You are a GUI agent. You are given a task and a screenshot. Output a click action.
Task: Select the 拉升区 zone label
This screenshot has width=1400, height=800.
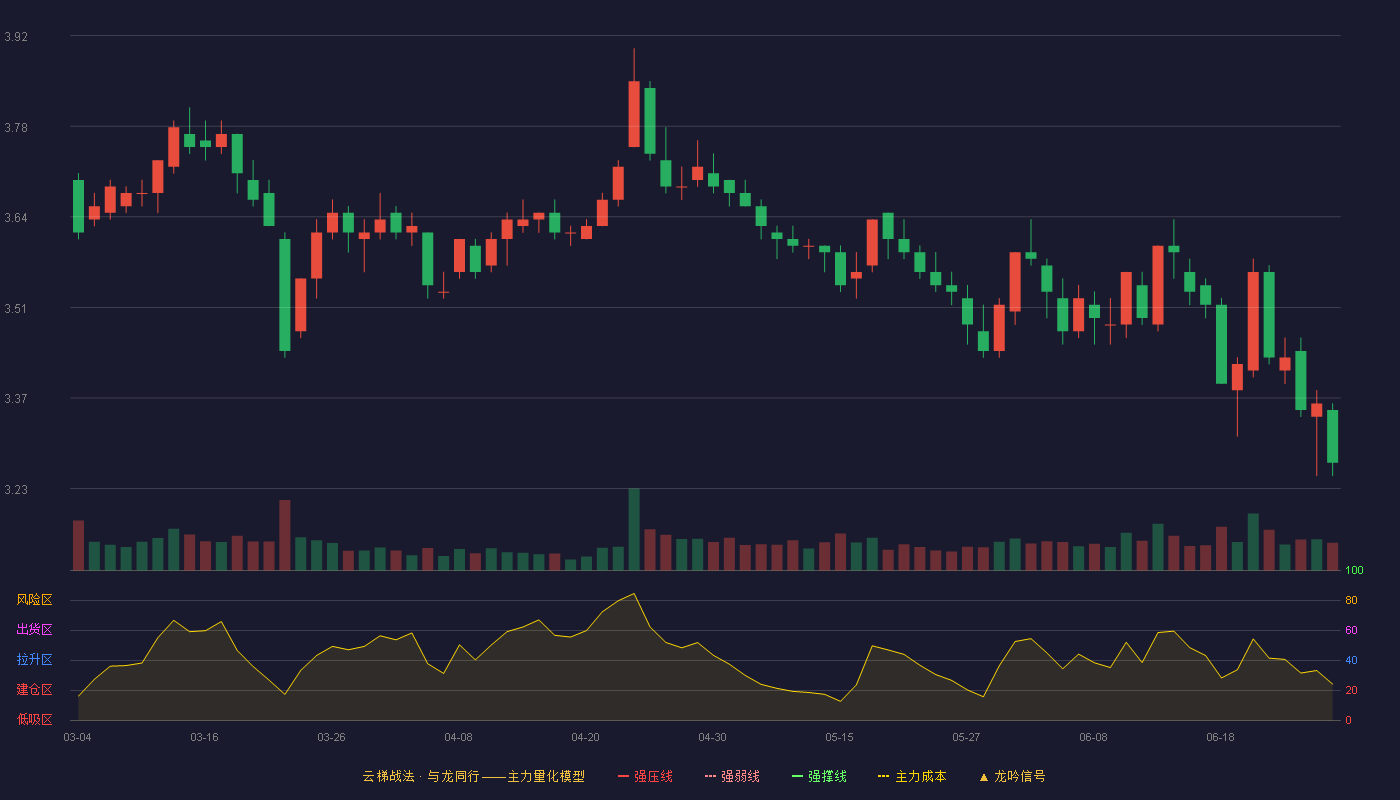34,660
